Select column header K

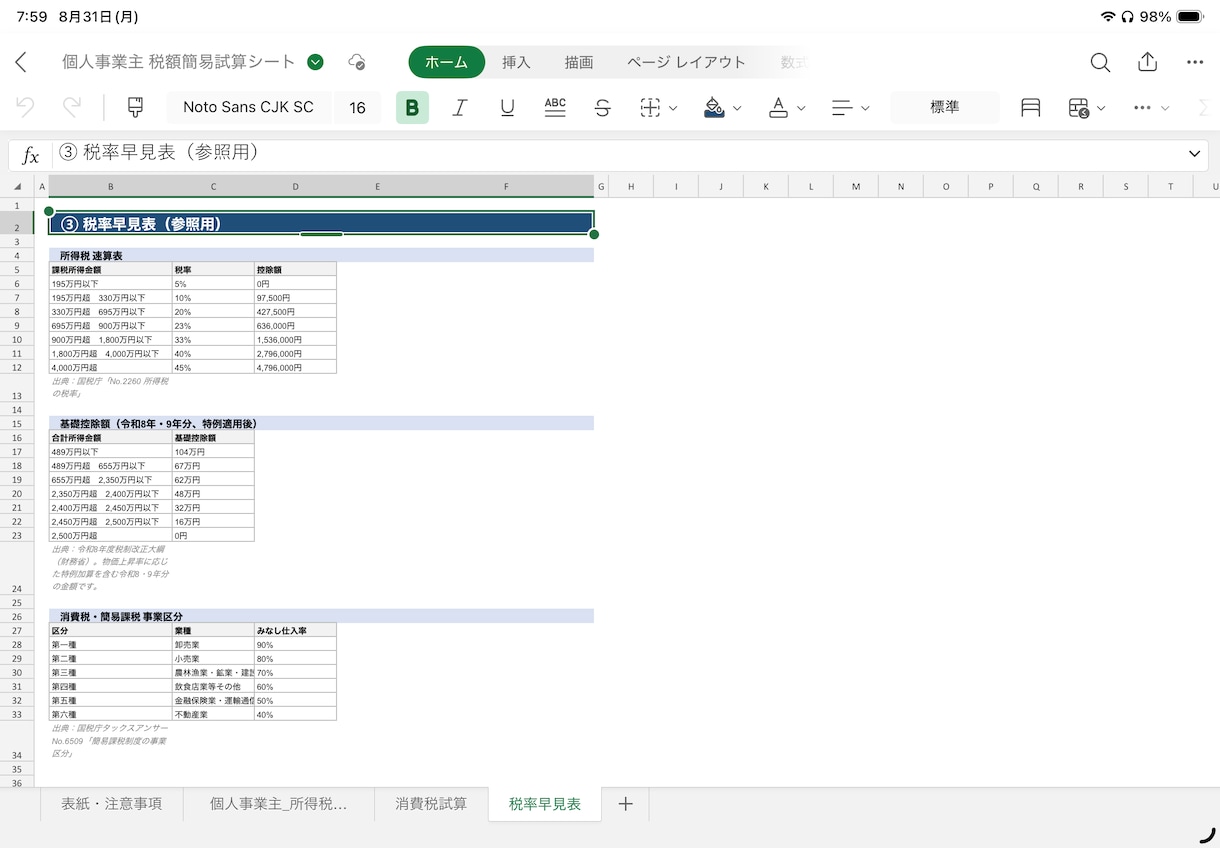(766, 186)
